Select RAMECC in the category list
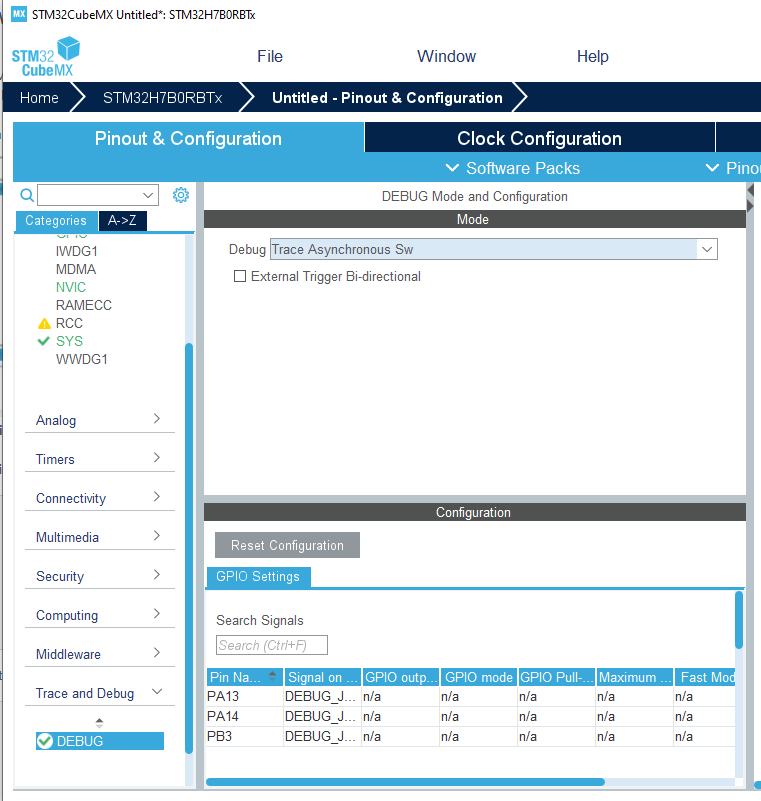 point(84,305)
